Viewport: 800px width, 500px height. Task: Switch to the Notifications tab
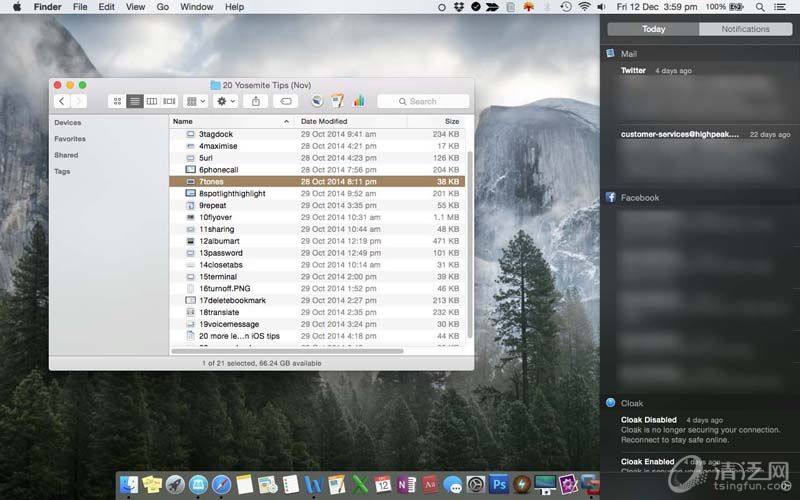coord(745,29)
